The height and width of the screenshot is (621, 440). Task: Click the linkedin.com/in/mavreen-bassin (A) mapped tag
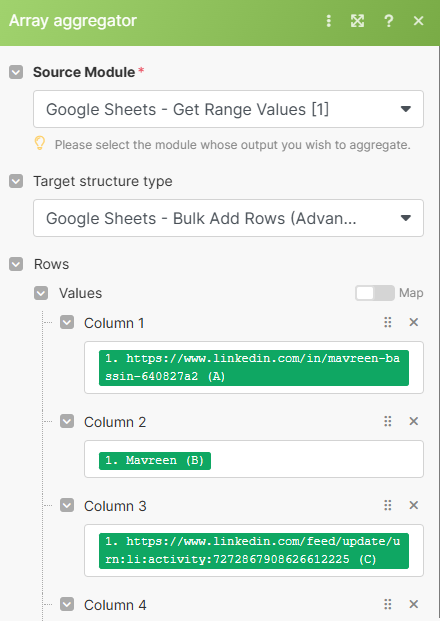(x=254, y=368)
